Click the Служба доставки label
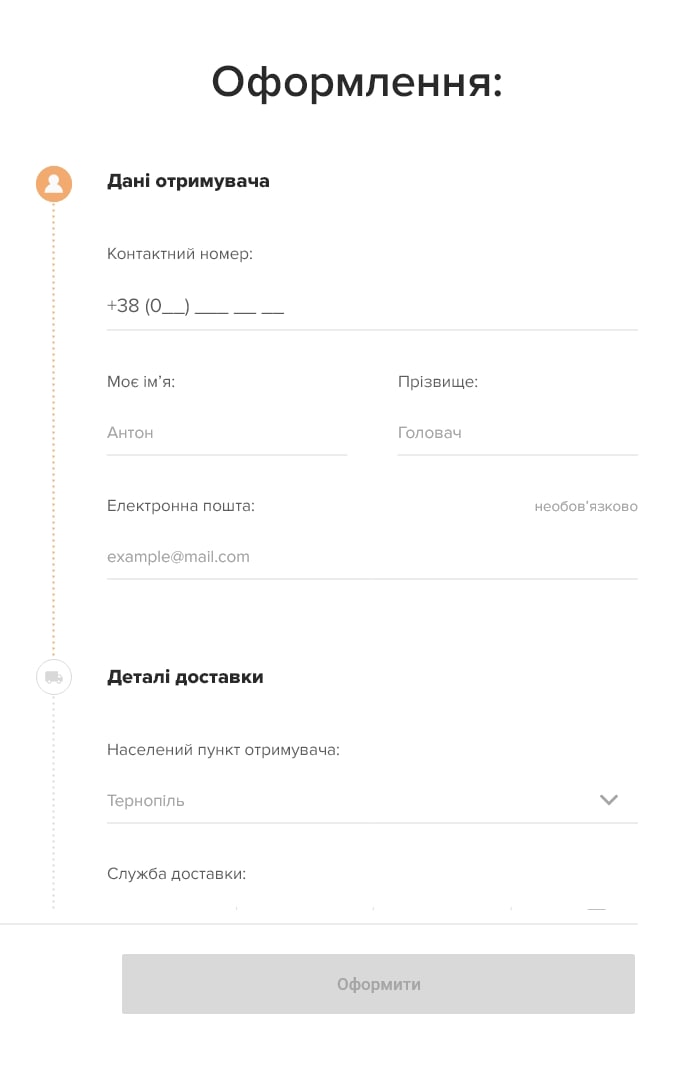This screenshot has width=678, height=1072. point(176,874)
